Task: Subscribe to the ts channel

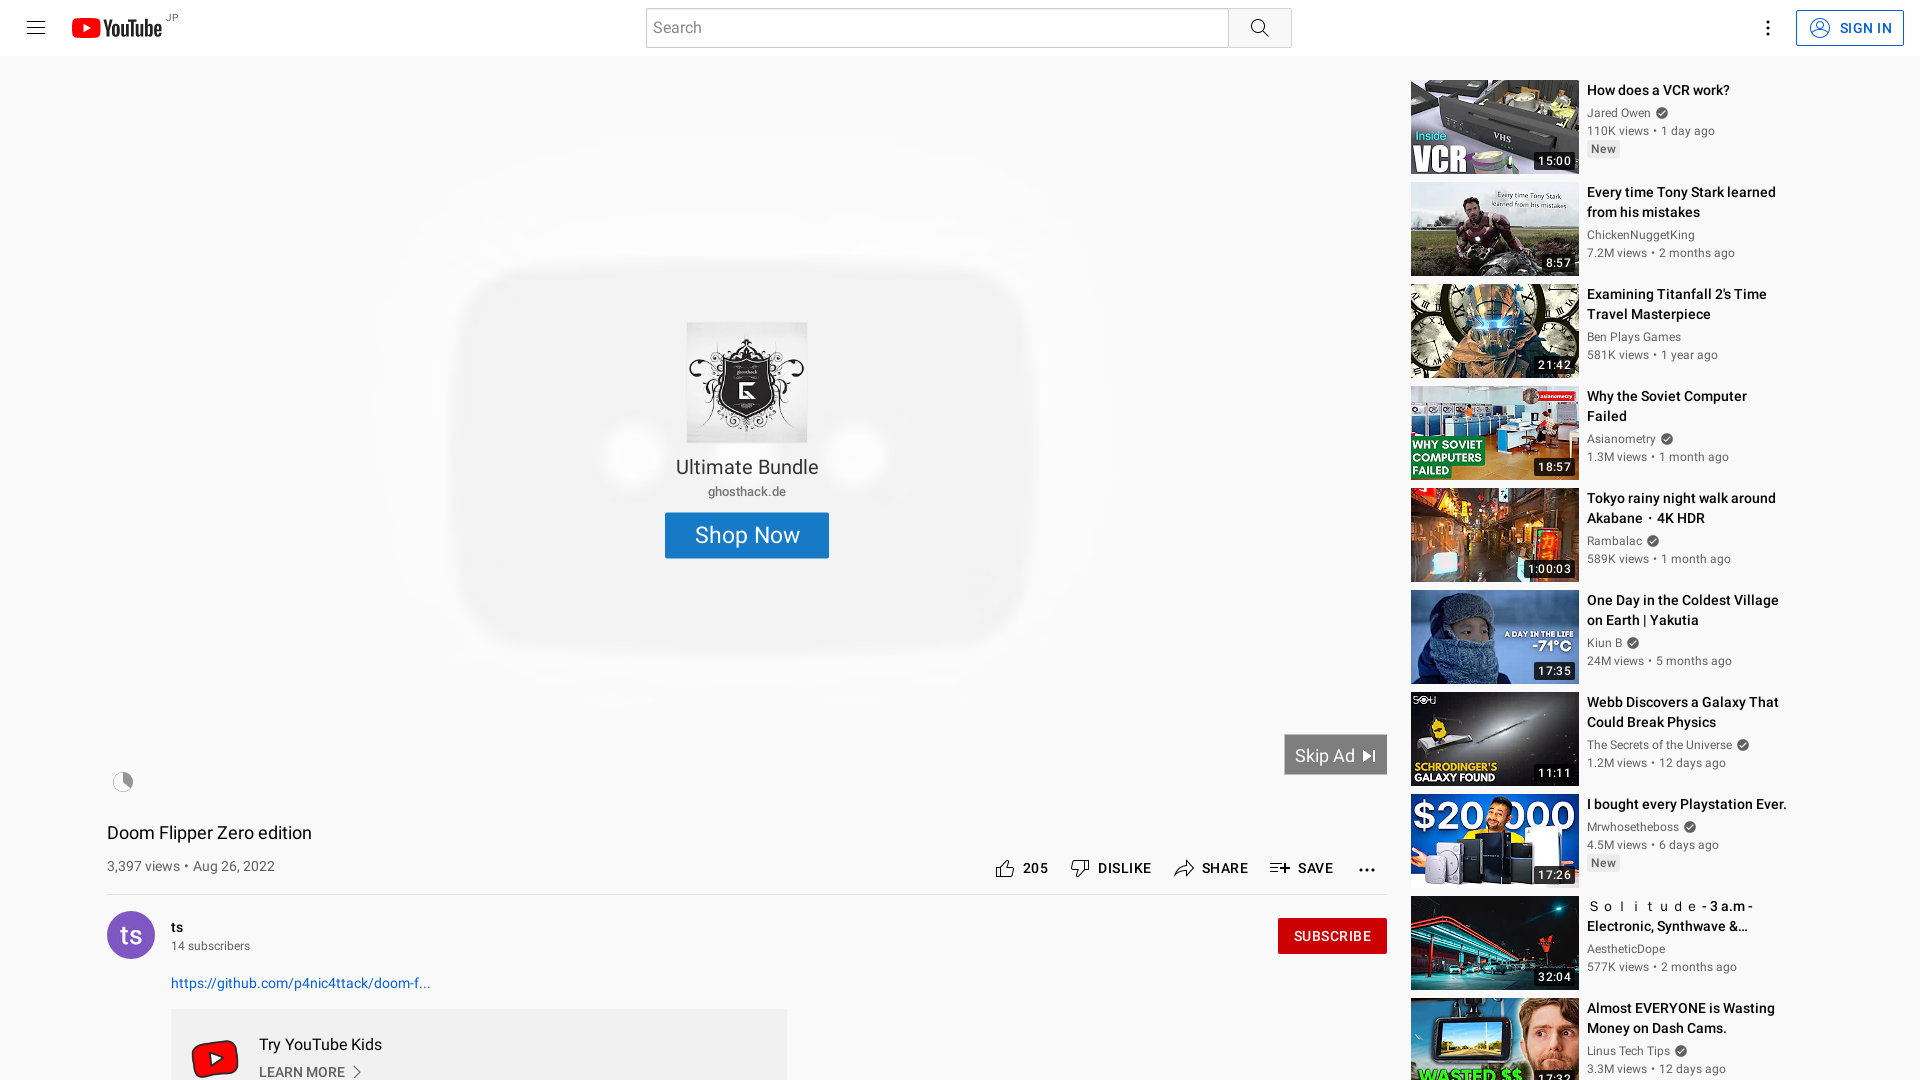Action: point(1331,936)
